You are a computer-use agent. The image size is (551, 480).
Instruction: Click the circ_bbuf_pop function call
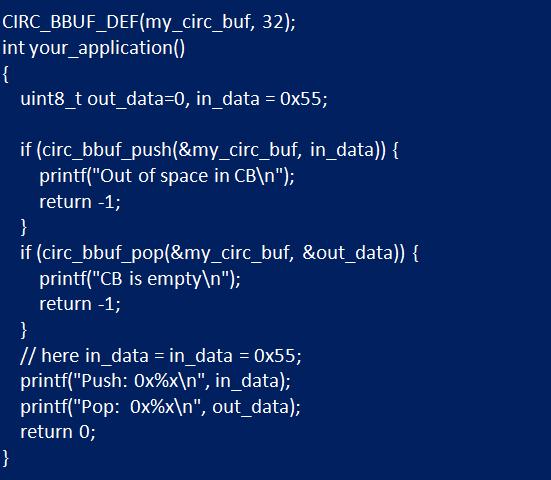point(103,253)
